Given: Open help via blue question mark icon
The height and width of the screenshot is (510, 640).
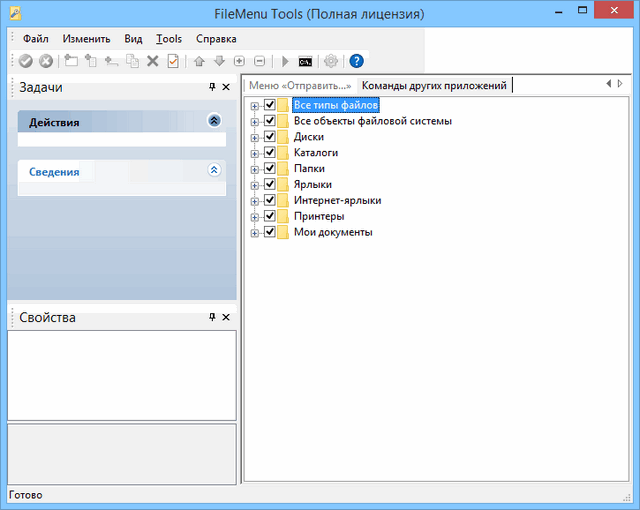Looking at the screenshot, I should [x=356, y=61].
